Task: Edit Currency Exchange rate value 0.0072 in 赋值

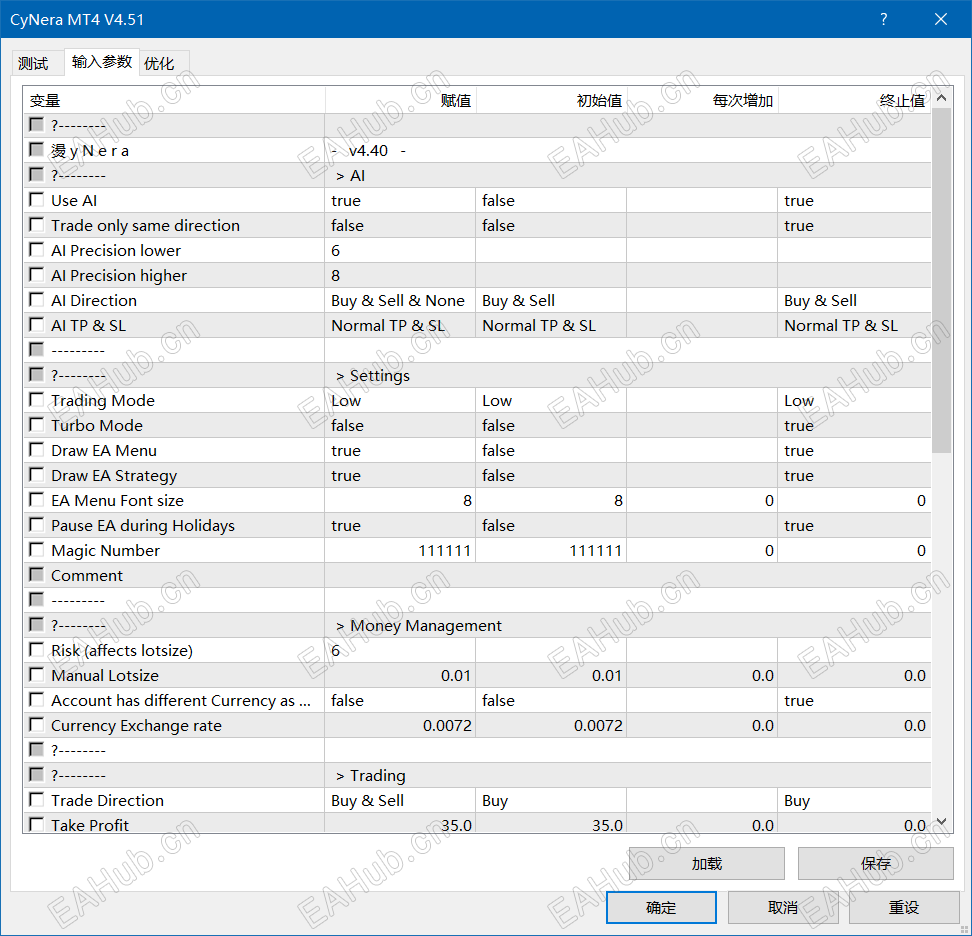Action: tap(400, 725)
